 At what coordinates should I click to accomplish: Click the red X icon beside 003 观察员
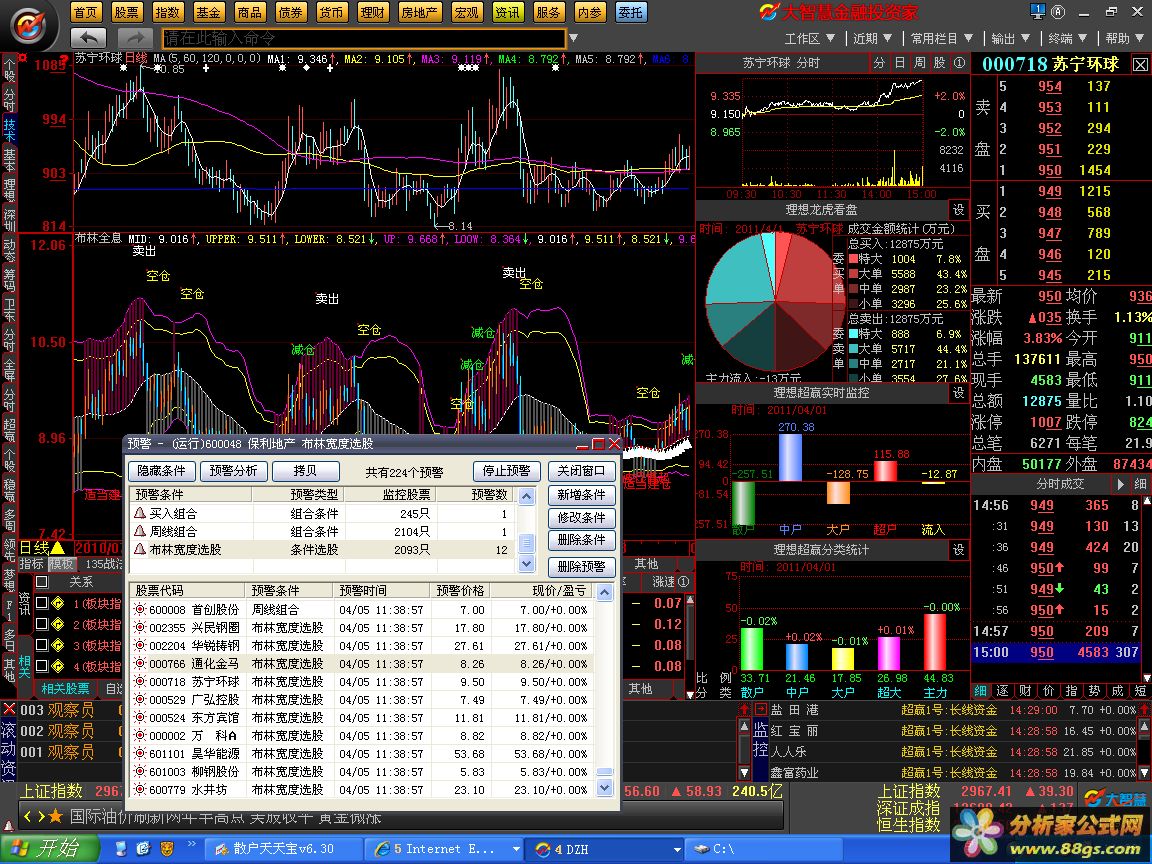click(9, 709)
